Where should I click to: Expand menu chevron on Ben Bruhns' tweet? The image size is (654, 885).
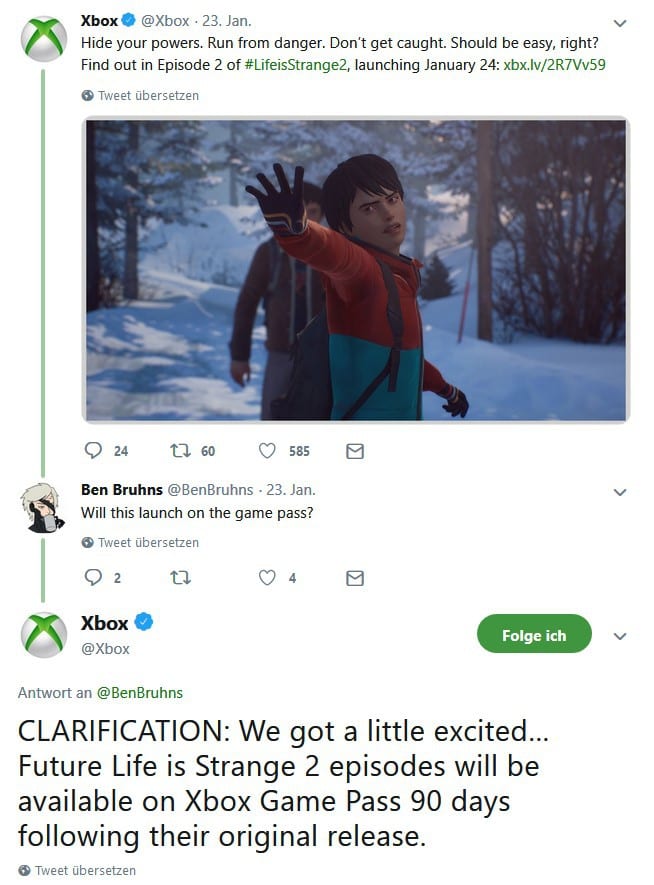coord(620,492)
